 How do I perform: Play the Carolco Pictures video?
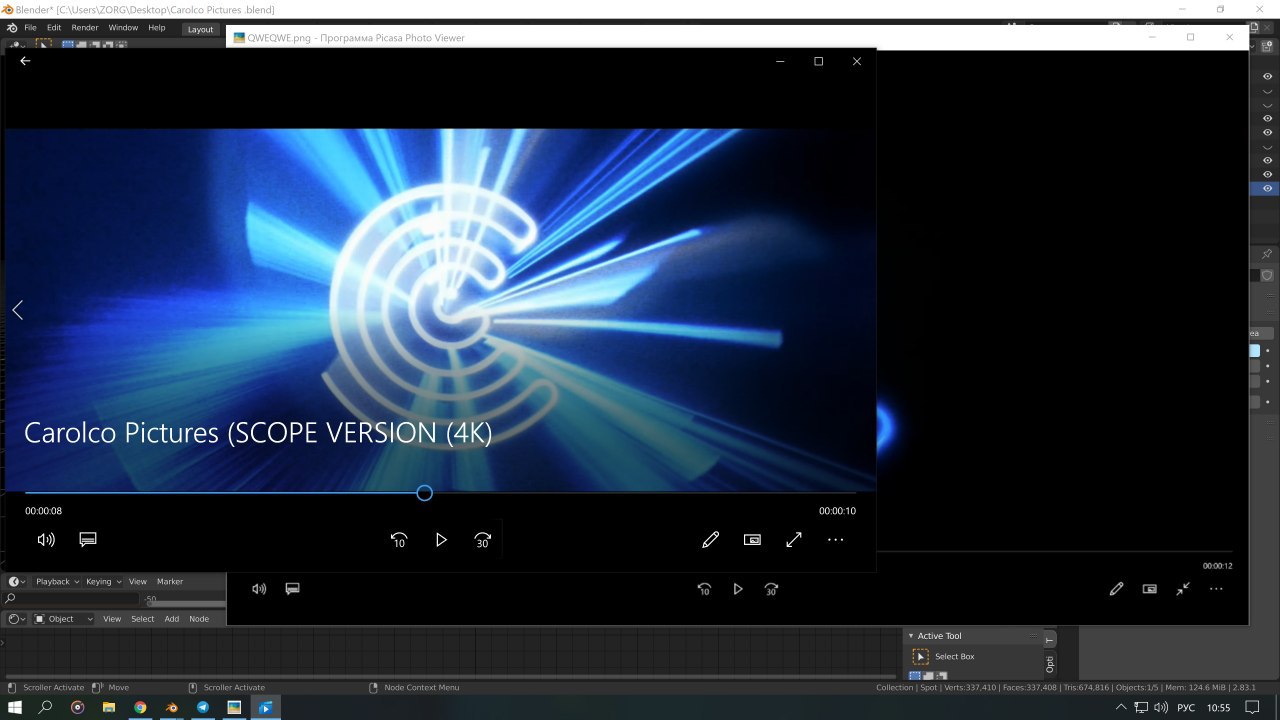(441, 540)
